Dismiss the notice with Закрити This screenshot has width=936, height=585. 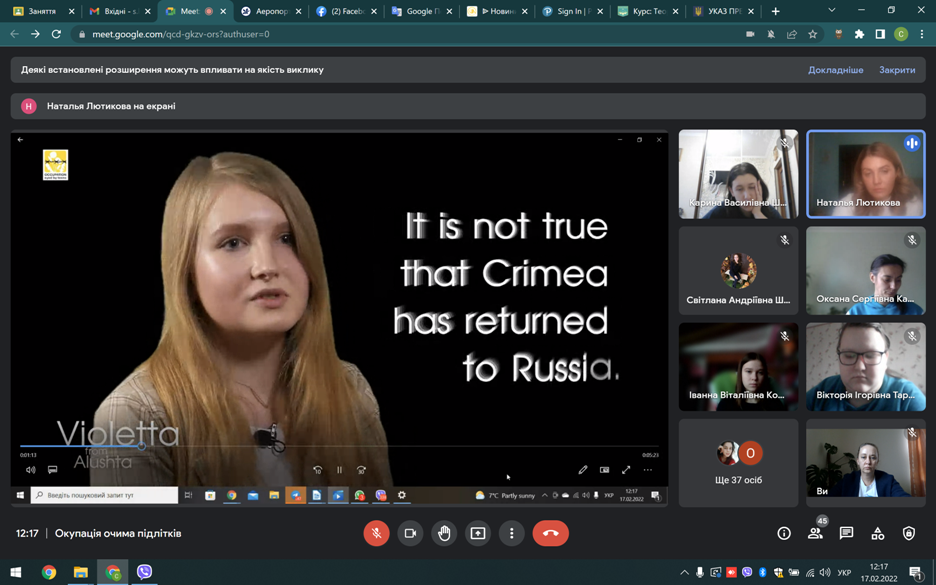click(x=897, y=70)
